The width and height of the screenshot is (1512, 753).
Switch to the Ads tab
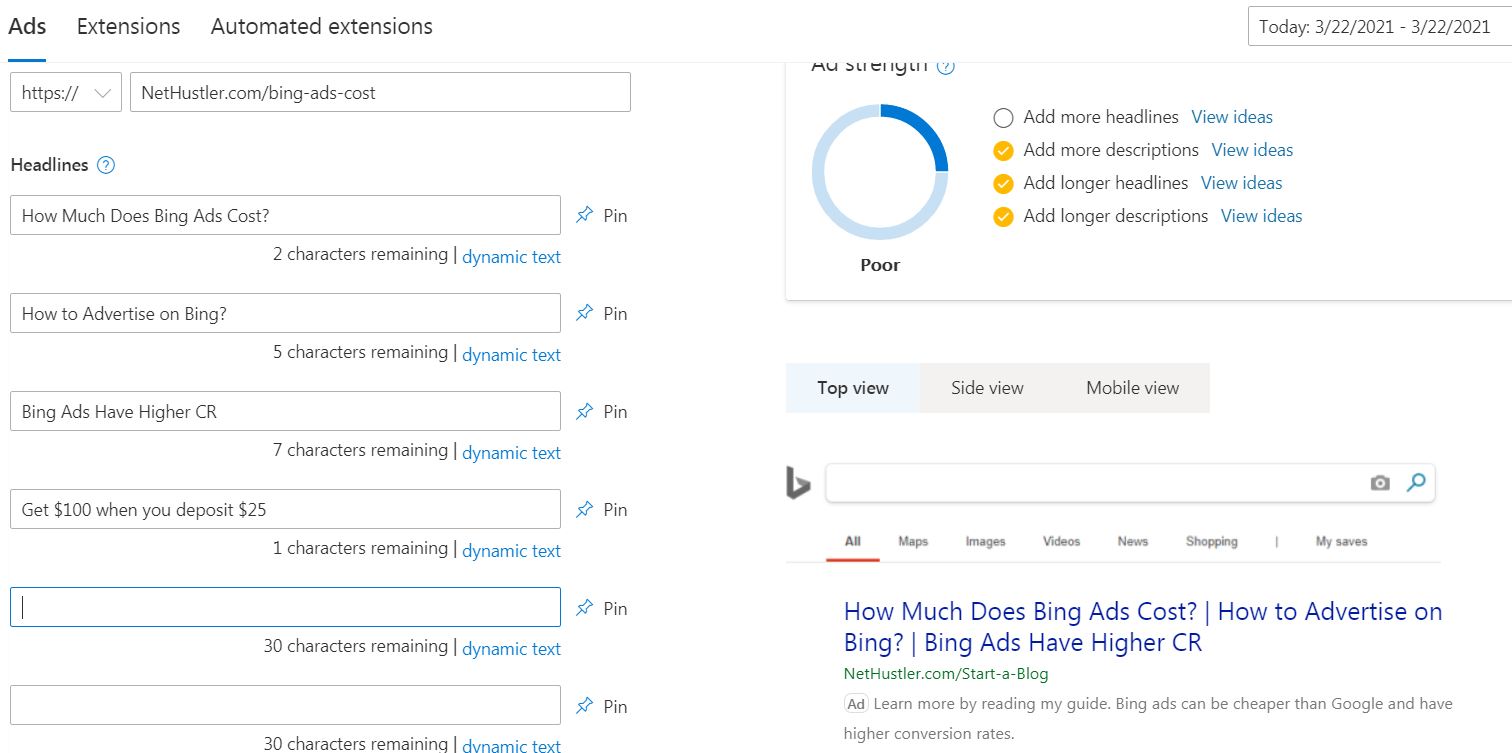click(x=27, y=26)
